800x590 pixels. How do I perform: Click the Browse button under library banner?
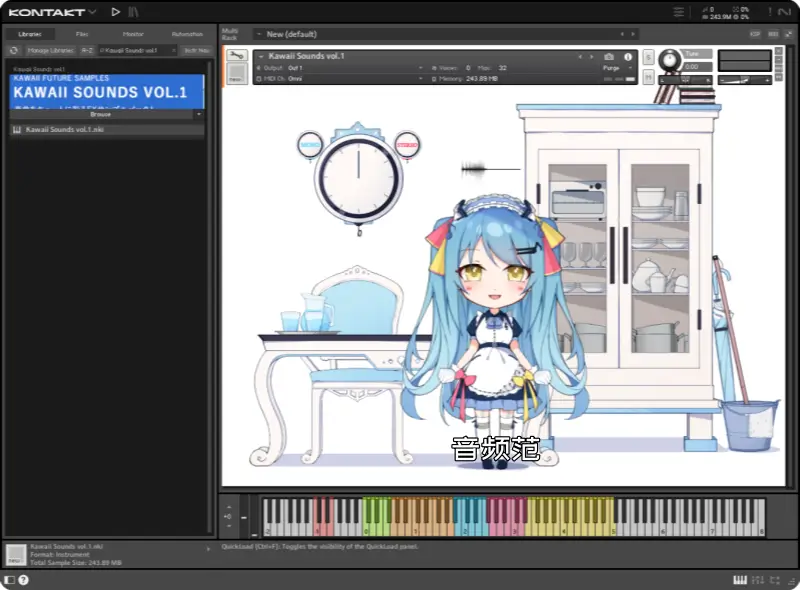(x=101, y=114)
